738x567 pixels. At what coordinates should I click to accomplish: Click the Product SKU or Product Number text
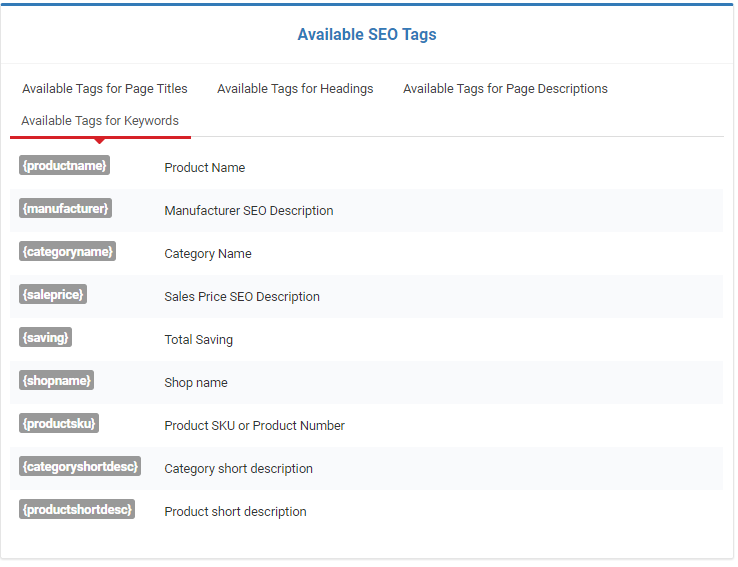coord(254,425)
